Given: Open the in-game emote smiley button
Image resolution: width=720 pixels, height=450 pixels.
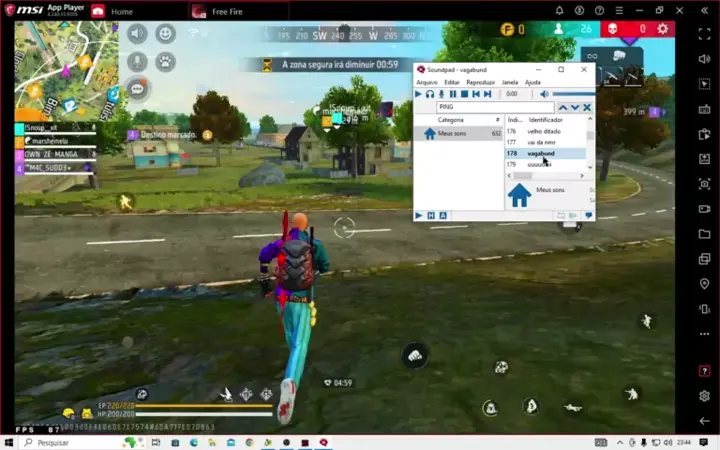Looking at the screenshot, I should coord(165,34).
